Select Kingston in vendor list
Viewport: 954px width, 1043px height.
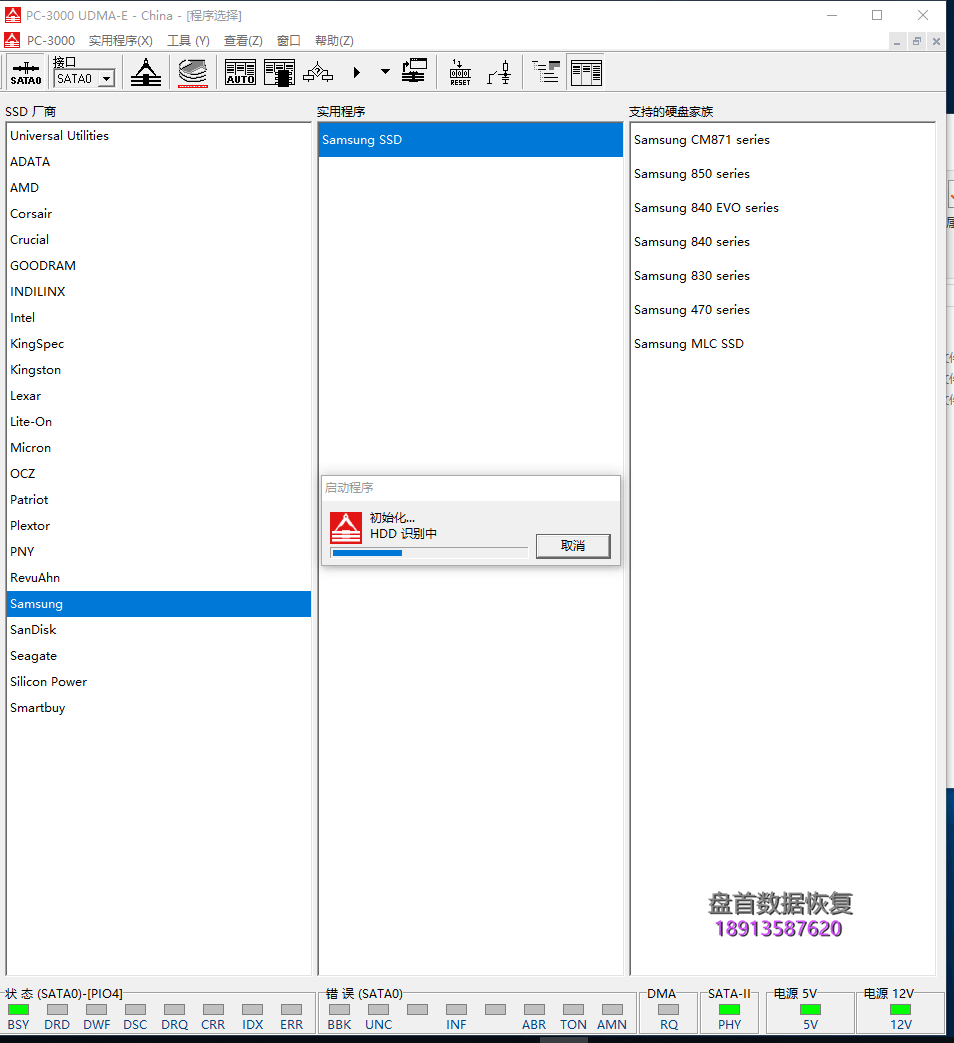(x=159, y=369)
